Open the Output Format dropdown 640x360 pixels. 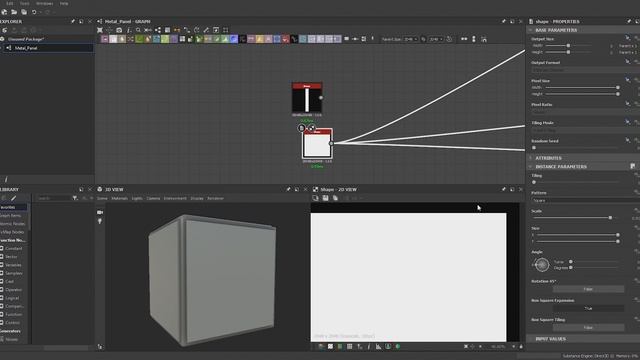[585, 70]
